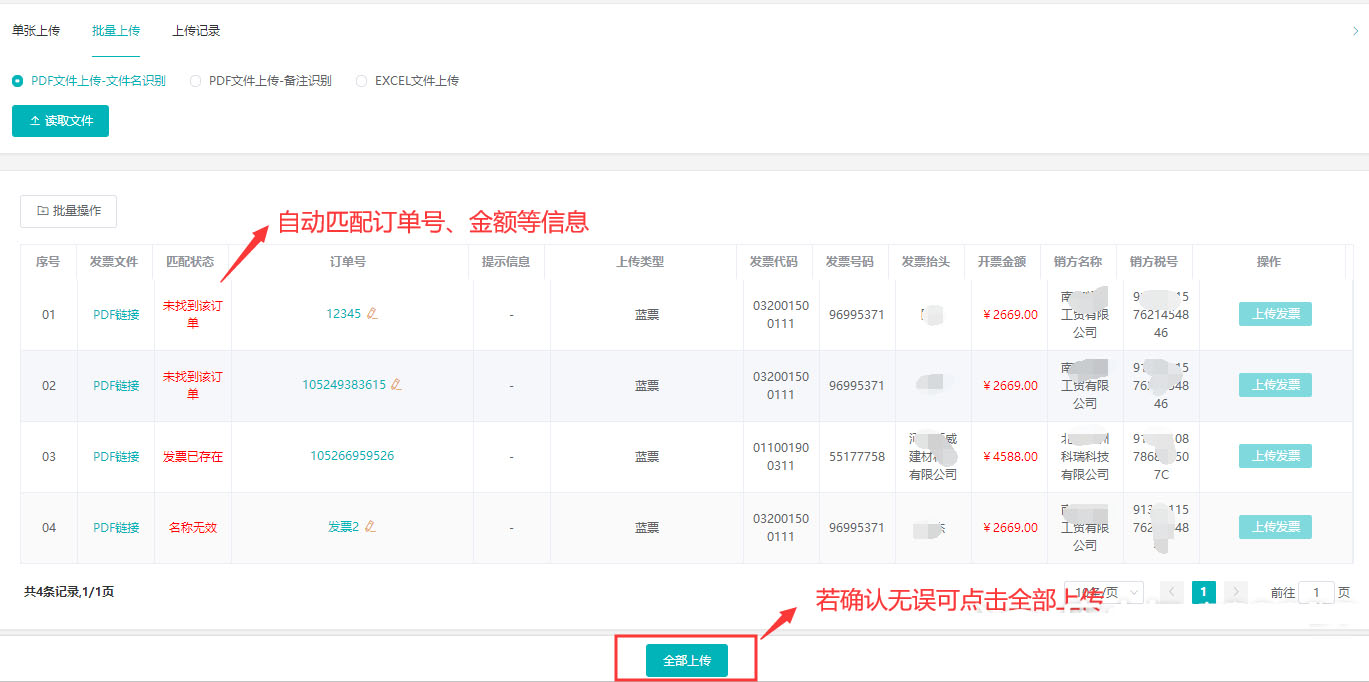The width and height of the screenshot is (1369, 682).
Task: Click the pencil icon beside 发票2
Action: pos(369,526)
